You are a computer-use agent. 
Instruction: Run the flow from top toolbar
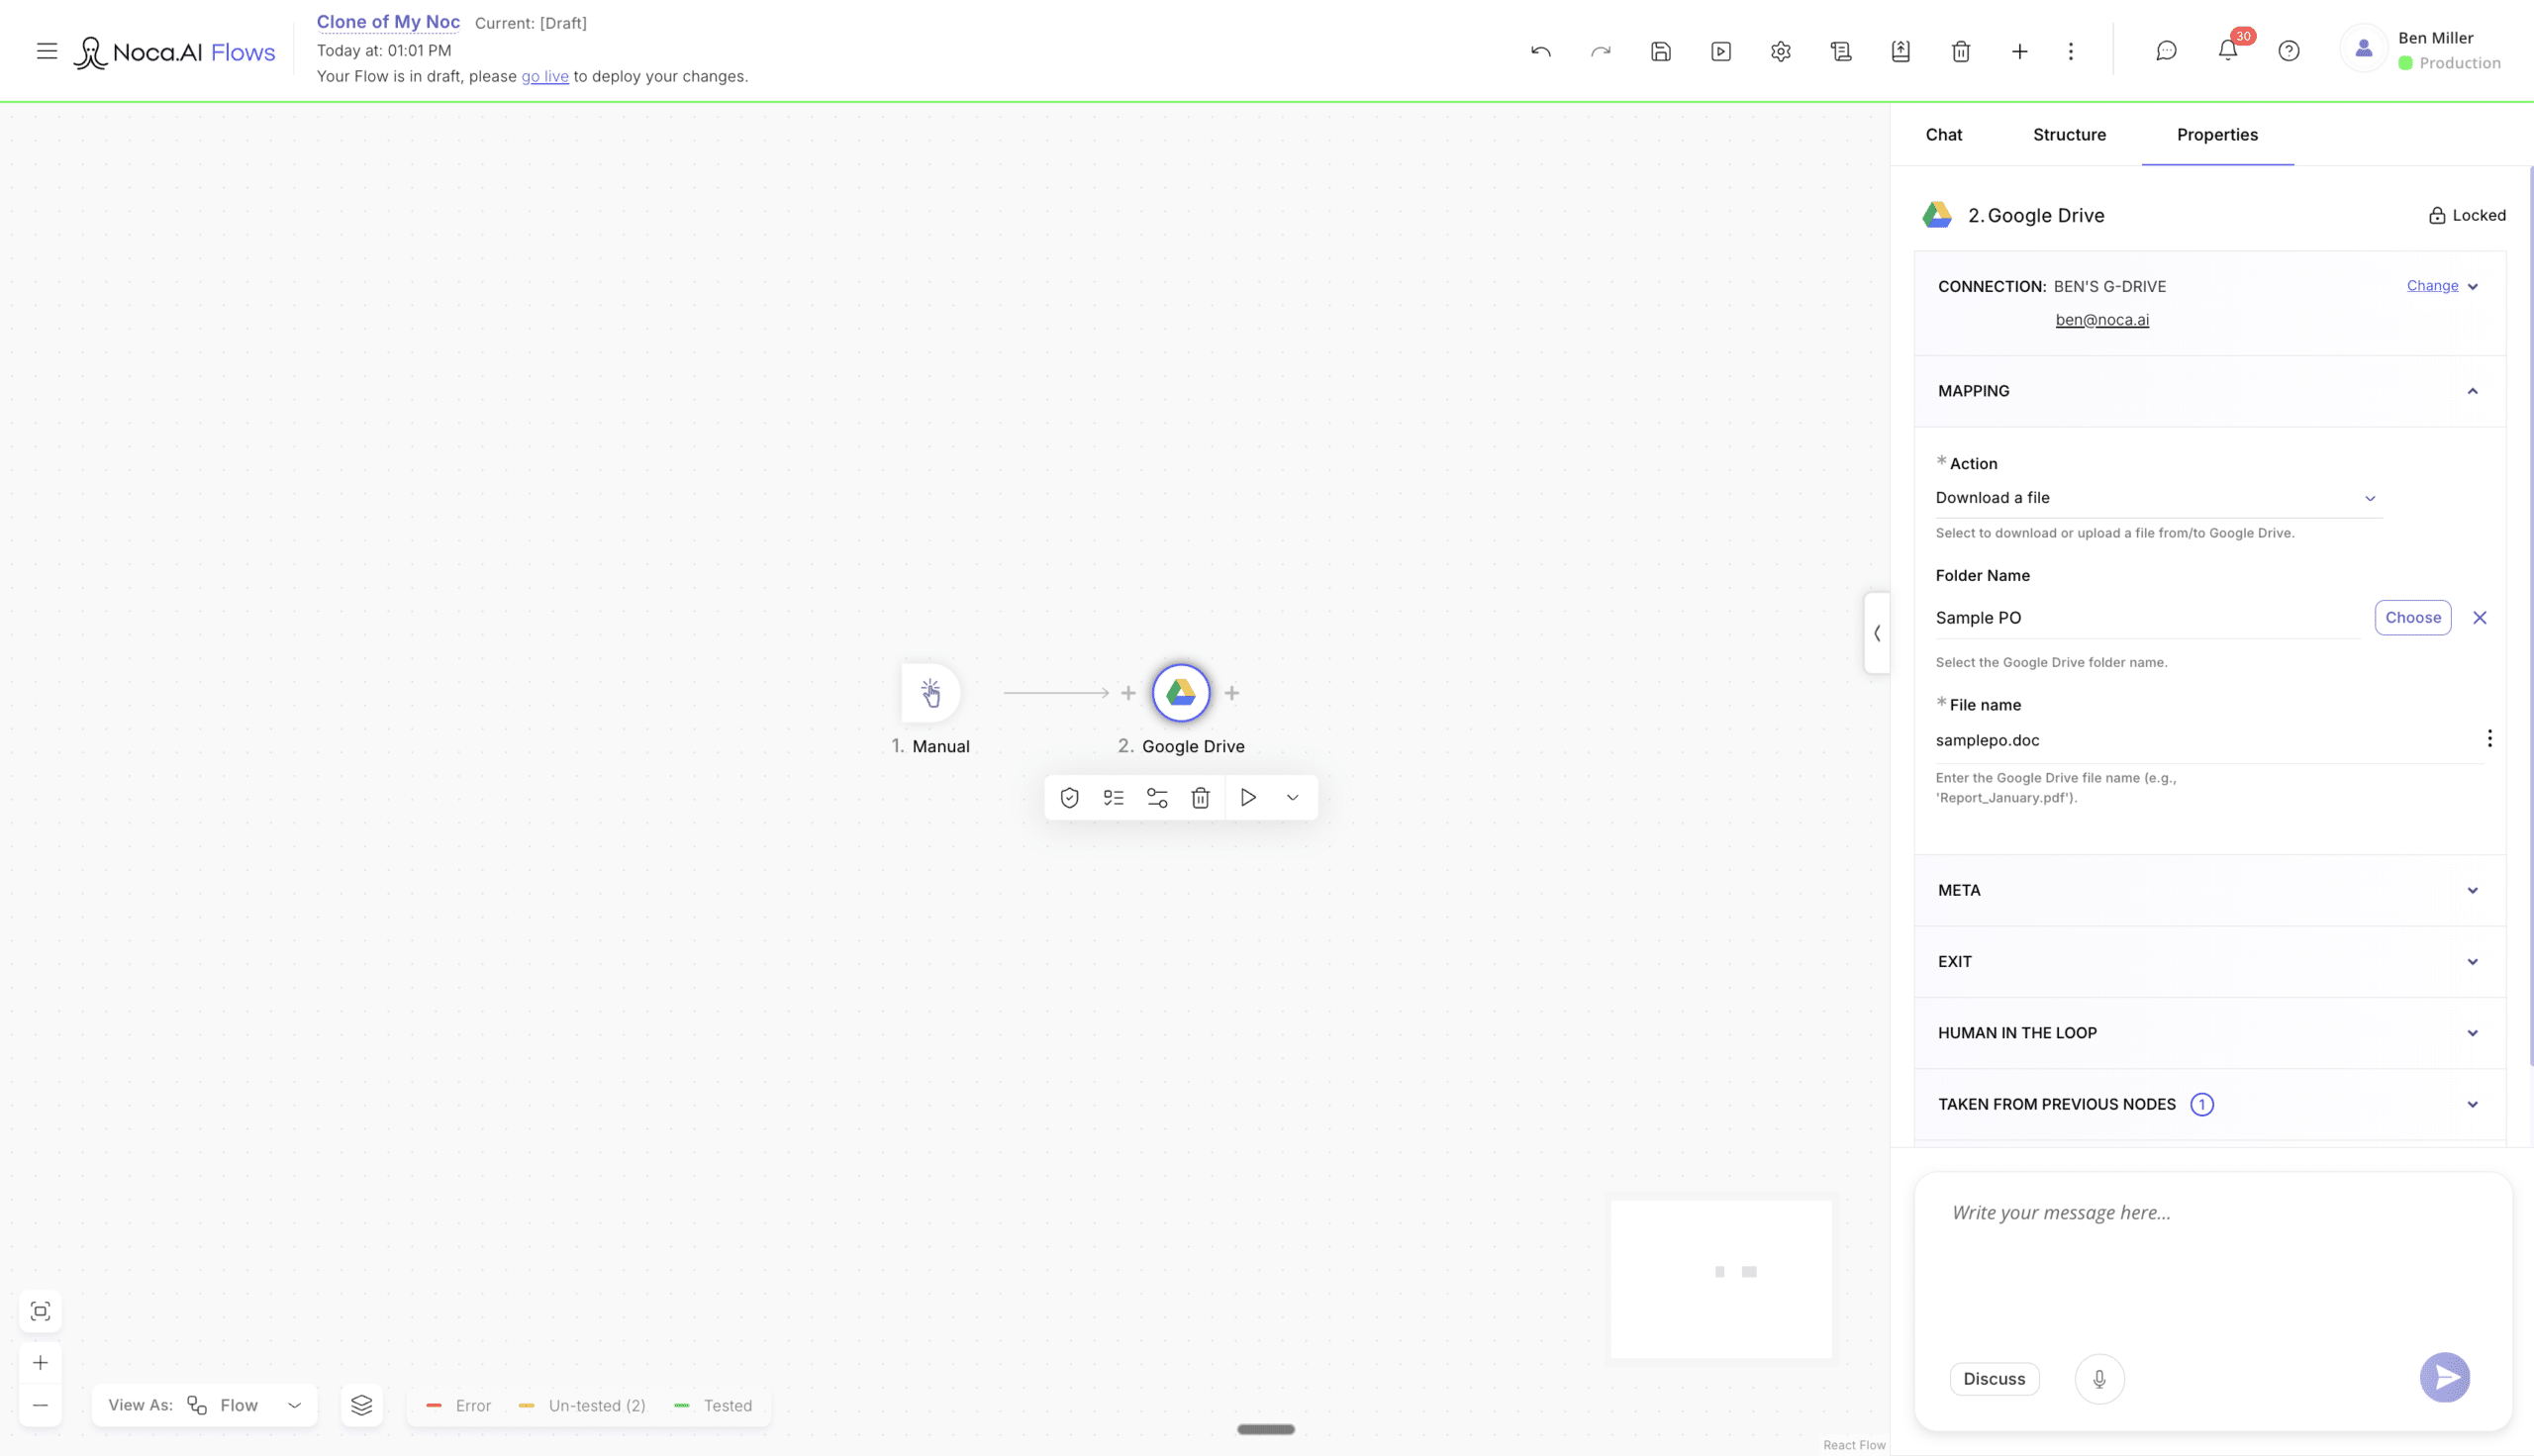point(1720,51)
